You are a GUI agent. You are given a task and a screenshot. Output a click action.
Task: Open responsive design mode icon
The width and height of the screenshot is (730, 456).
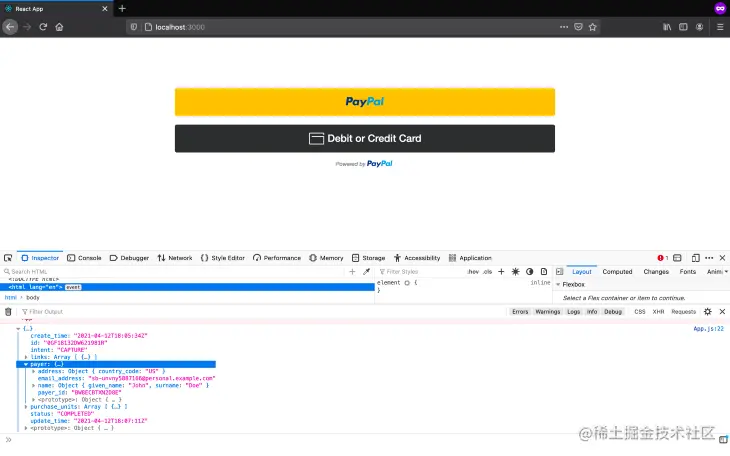click(696, 258)
